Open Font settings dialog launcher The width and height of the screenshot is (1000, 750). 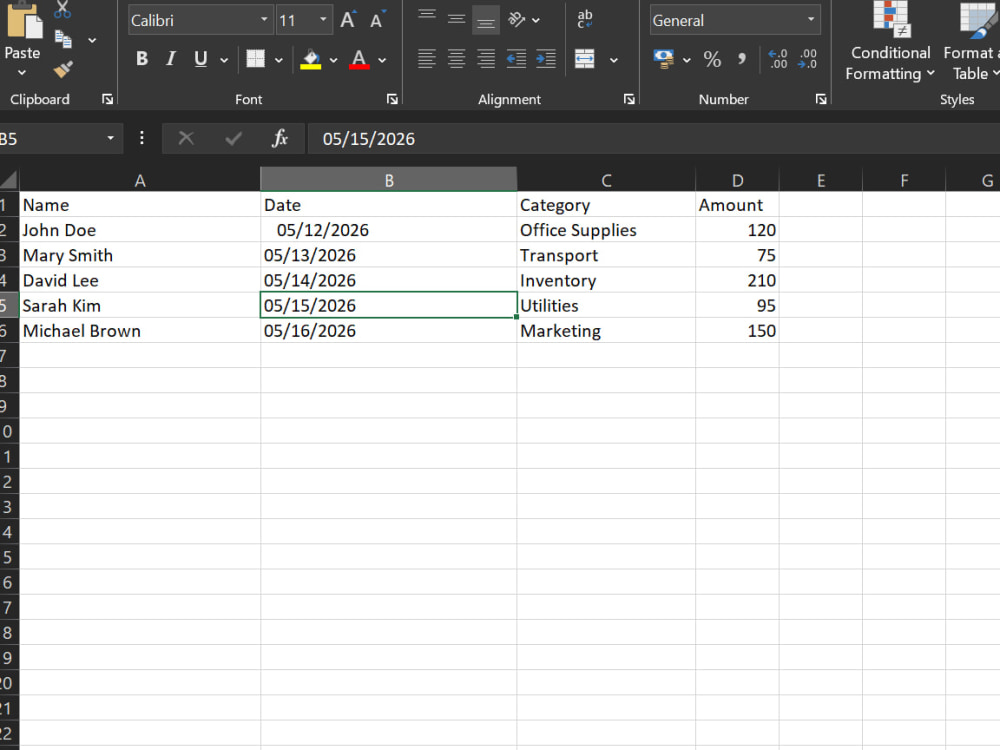(392, 99)
